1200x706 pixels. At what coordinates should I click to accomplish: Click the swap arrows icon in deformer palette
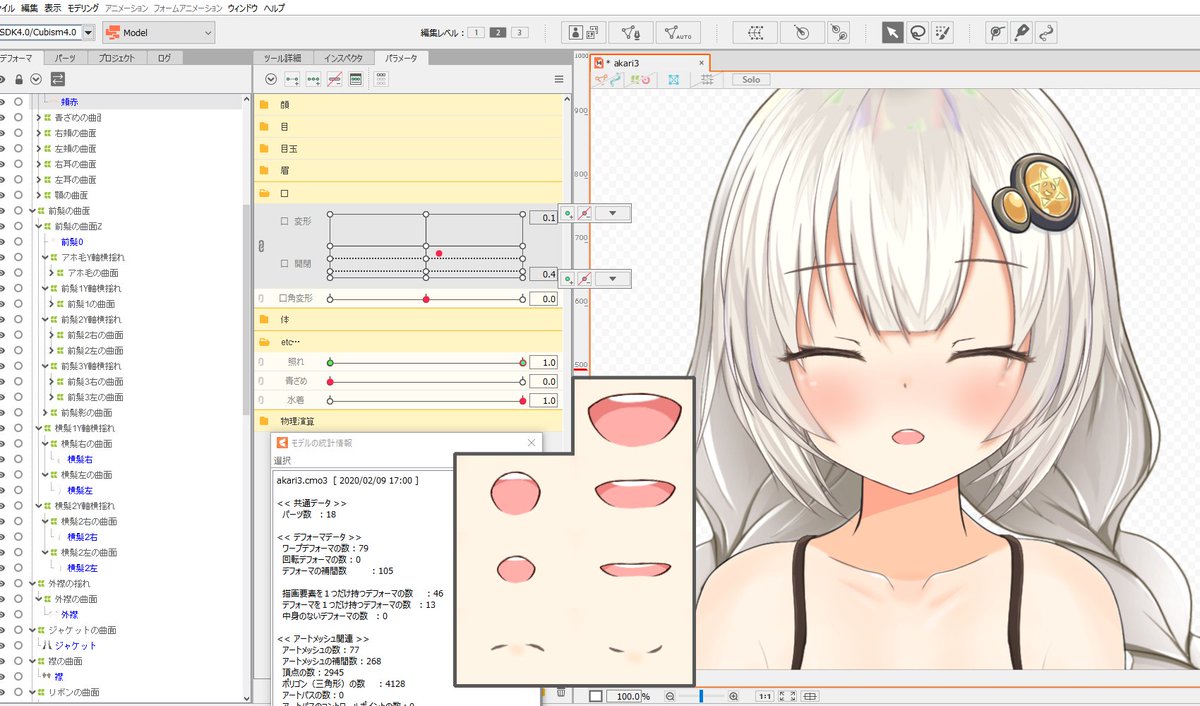coord(57,79)
